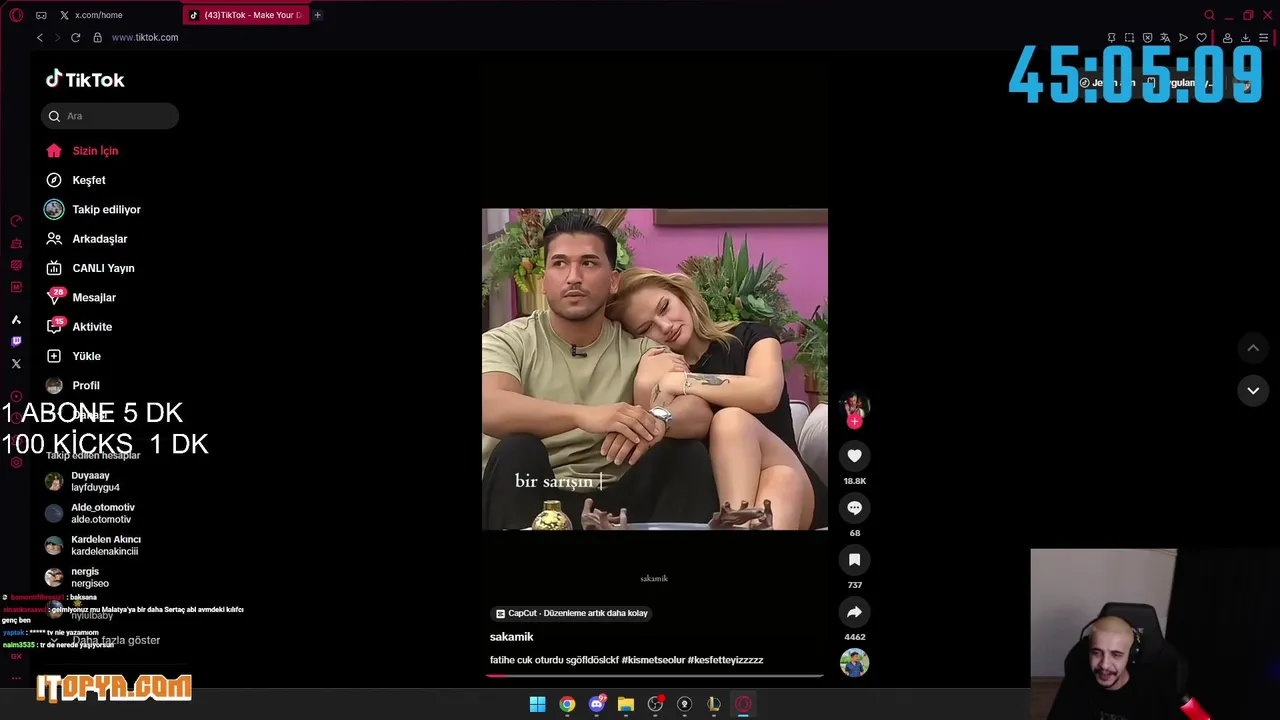Pause the playing video by clicking it
Image resolution: width=1280 pixels, height=720 pixels.
pos(654,369)
